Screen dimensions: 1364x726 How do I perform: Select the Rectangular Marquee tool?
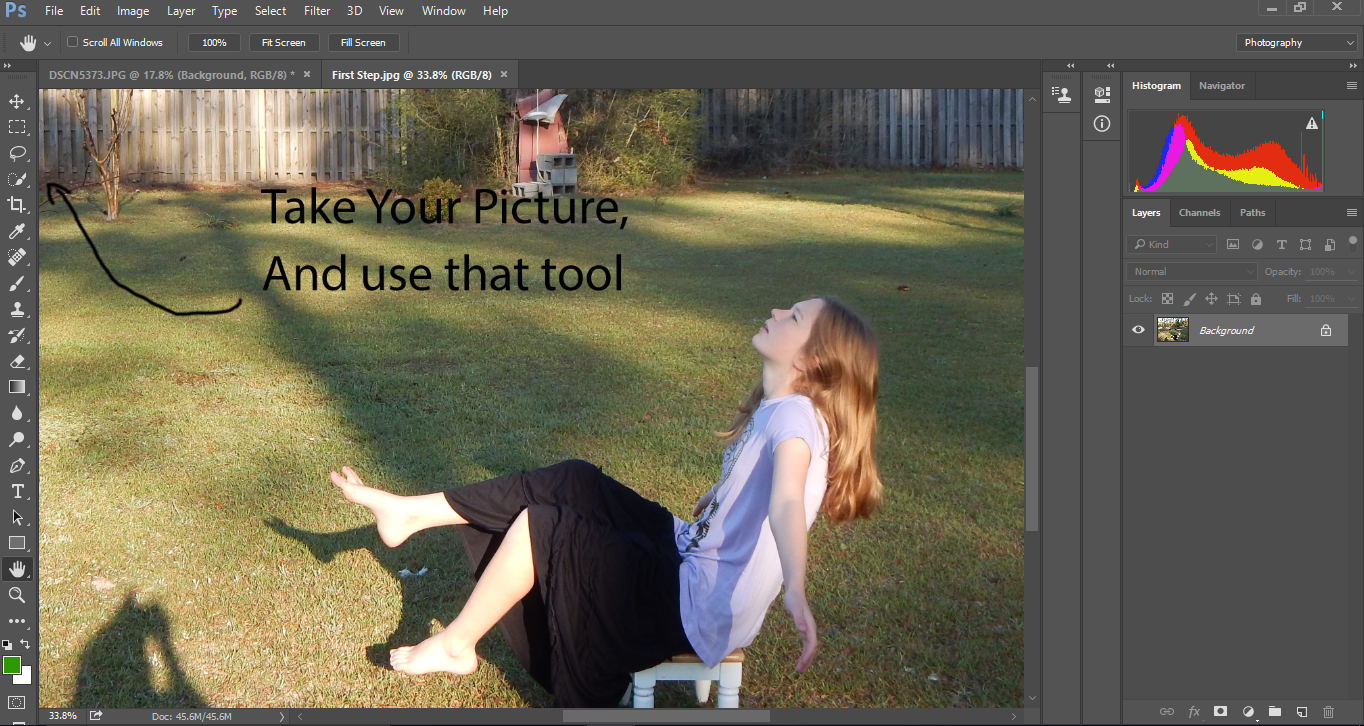[x=17, y=127]
